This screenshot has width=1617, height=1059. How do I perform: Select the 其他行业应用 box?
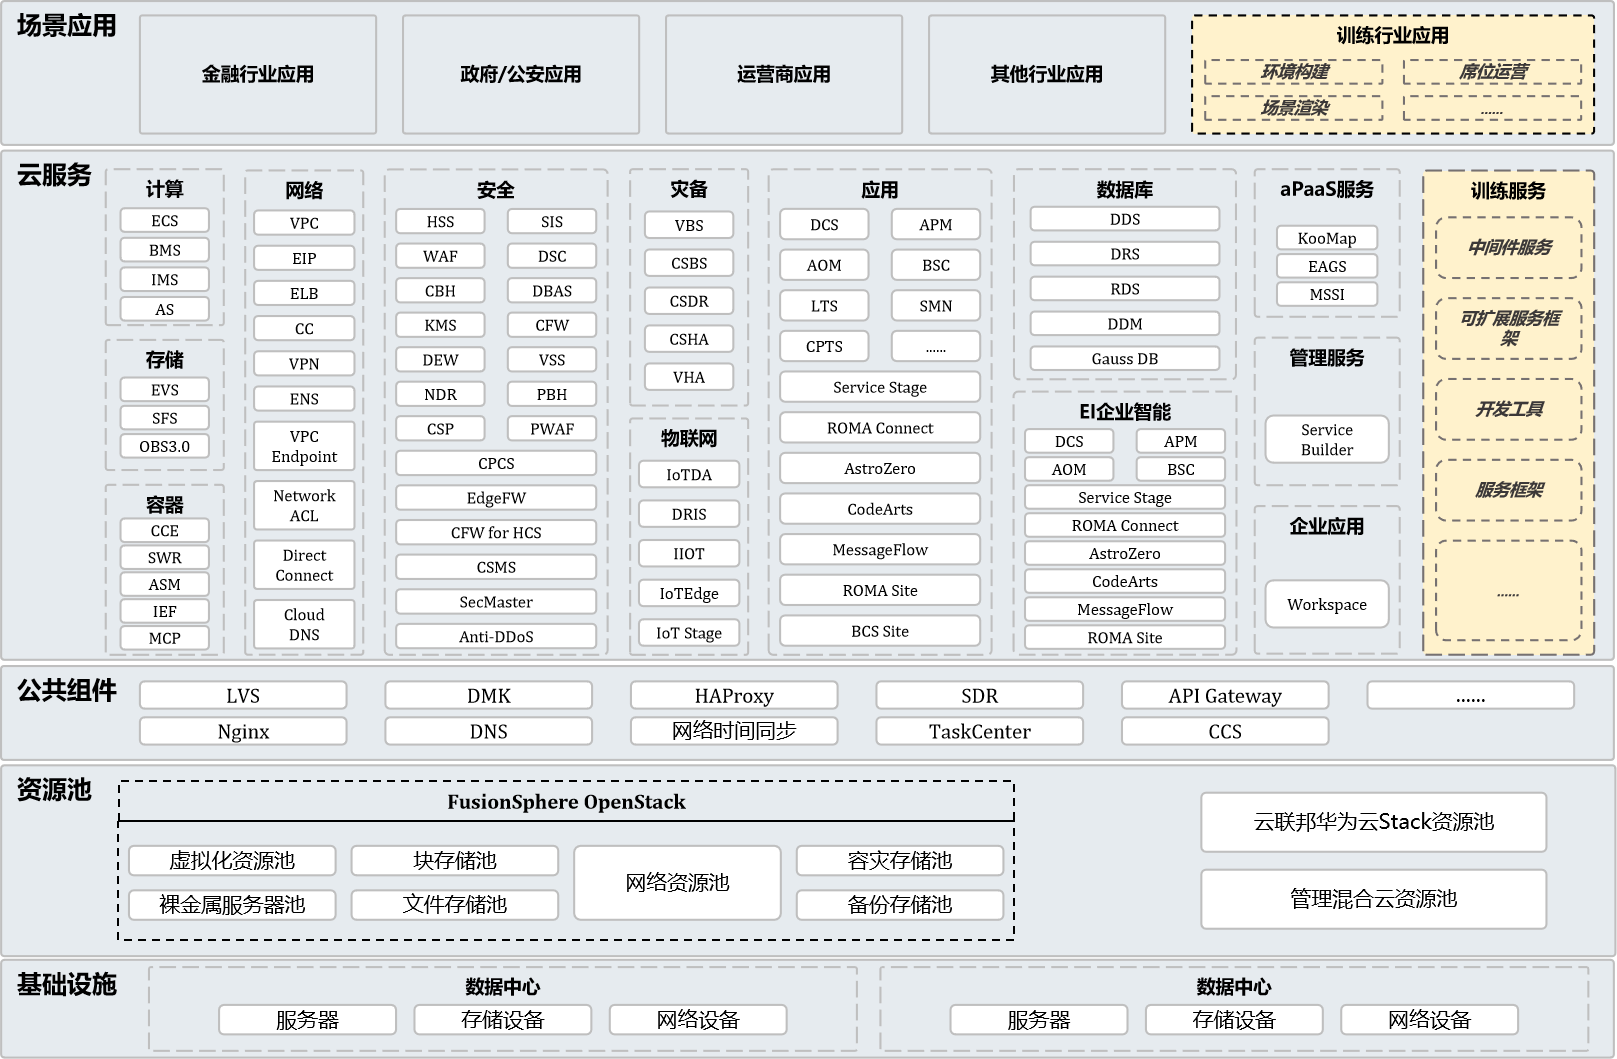[1047, 74]
